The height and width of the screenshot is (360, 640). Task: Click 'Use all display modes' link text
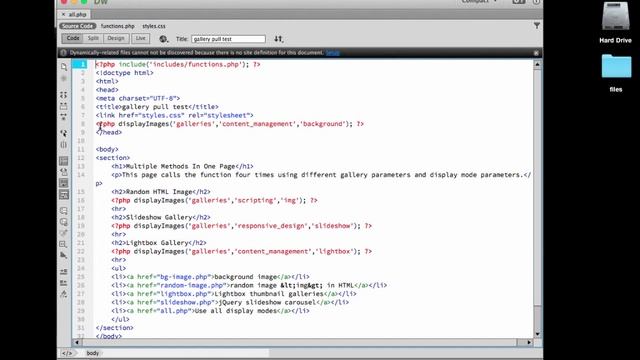tap(236, 311)
